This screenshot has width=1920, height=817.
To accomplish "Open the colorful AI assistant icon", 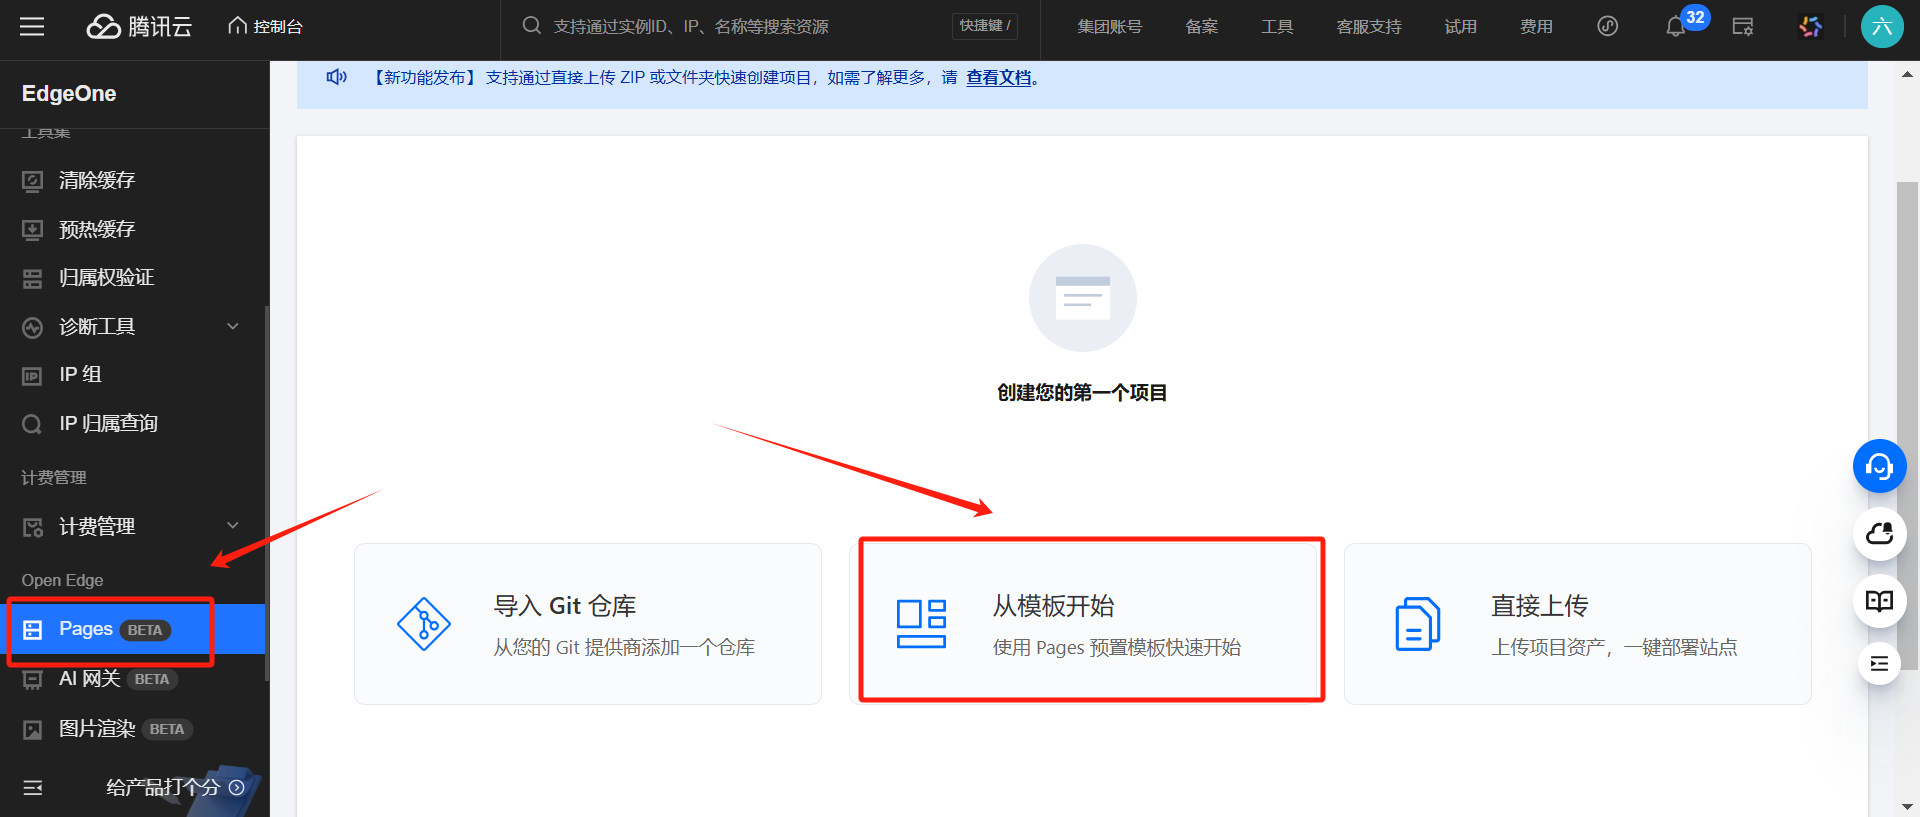I will [1810, 27].
